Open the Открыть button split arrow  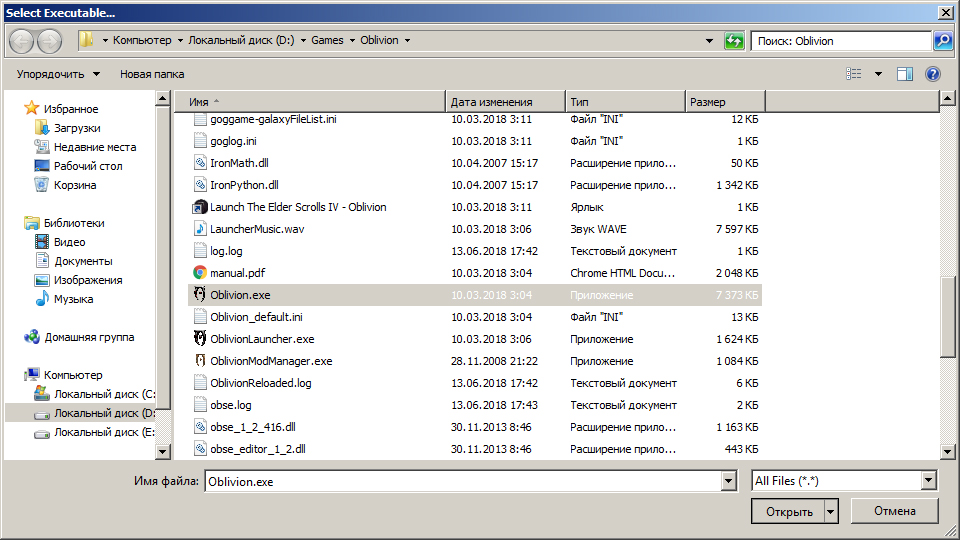[x=831, y=511]
